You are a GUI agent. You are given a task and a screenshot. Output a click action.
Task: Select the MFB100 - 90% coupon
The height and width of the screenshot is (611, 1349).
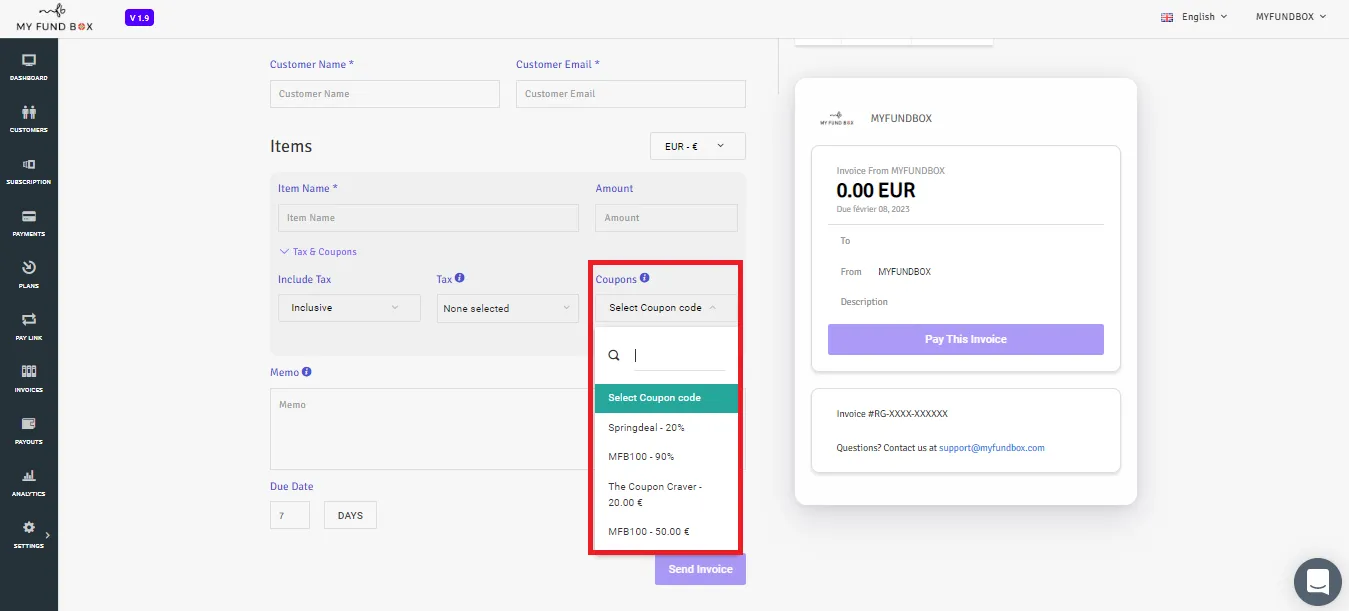point(666,457)
